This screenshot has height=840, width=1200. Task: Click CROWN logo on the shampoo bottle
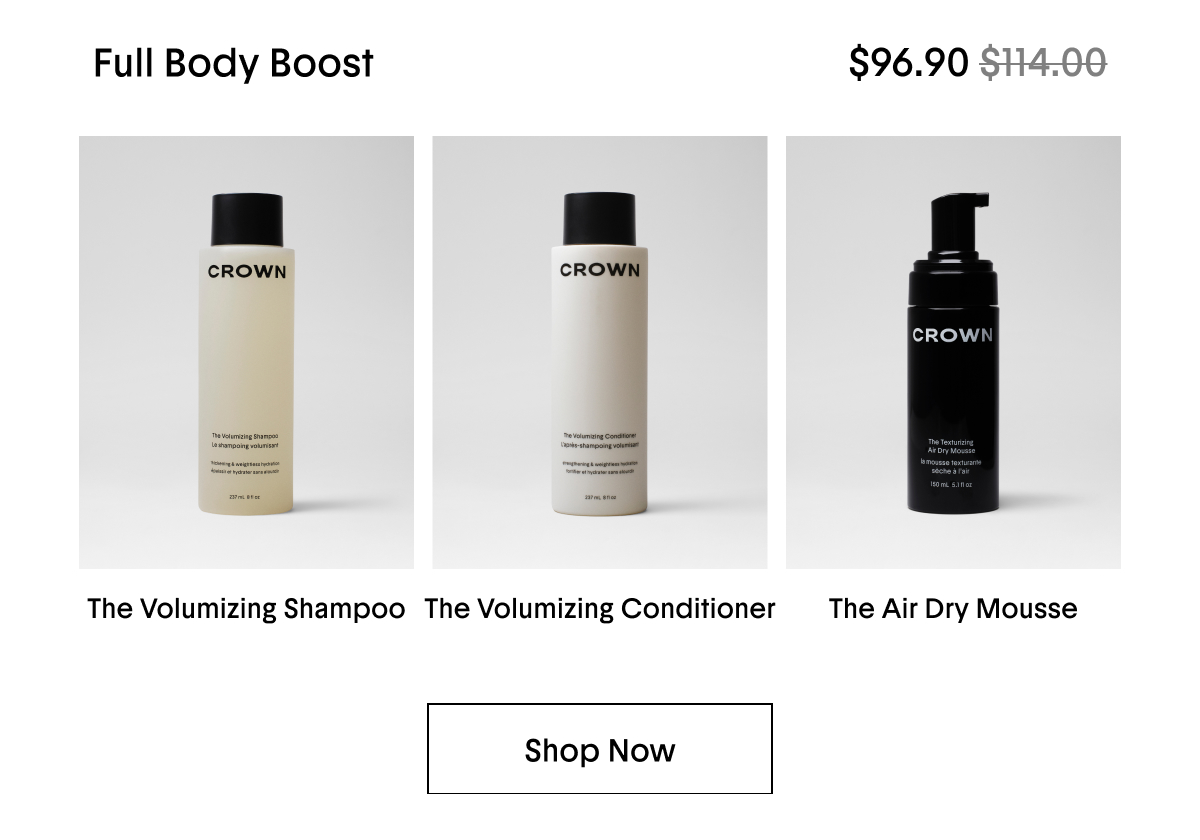[247, 271]
